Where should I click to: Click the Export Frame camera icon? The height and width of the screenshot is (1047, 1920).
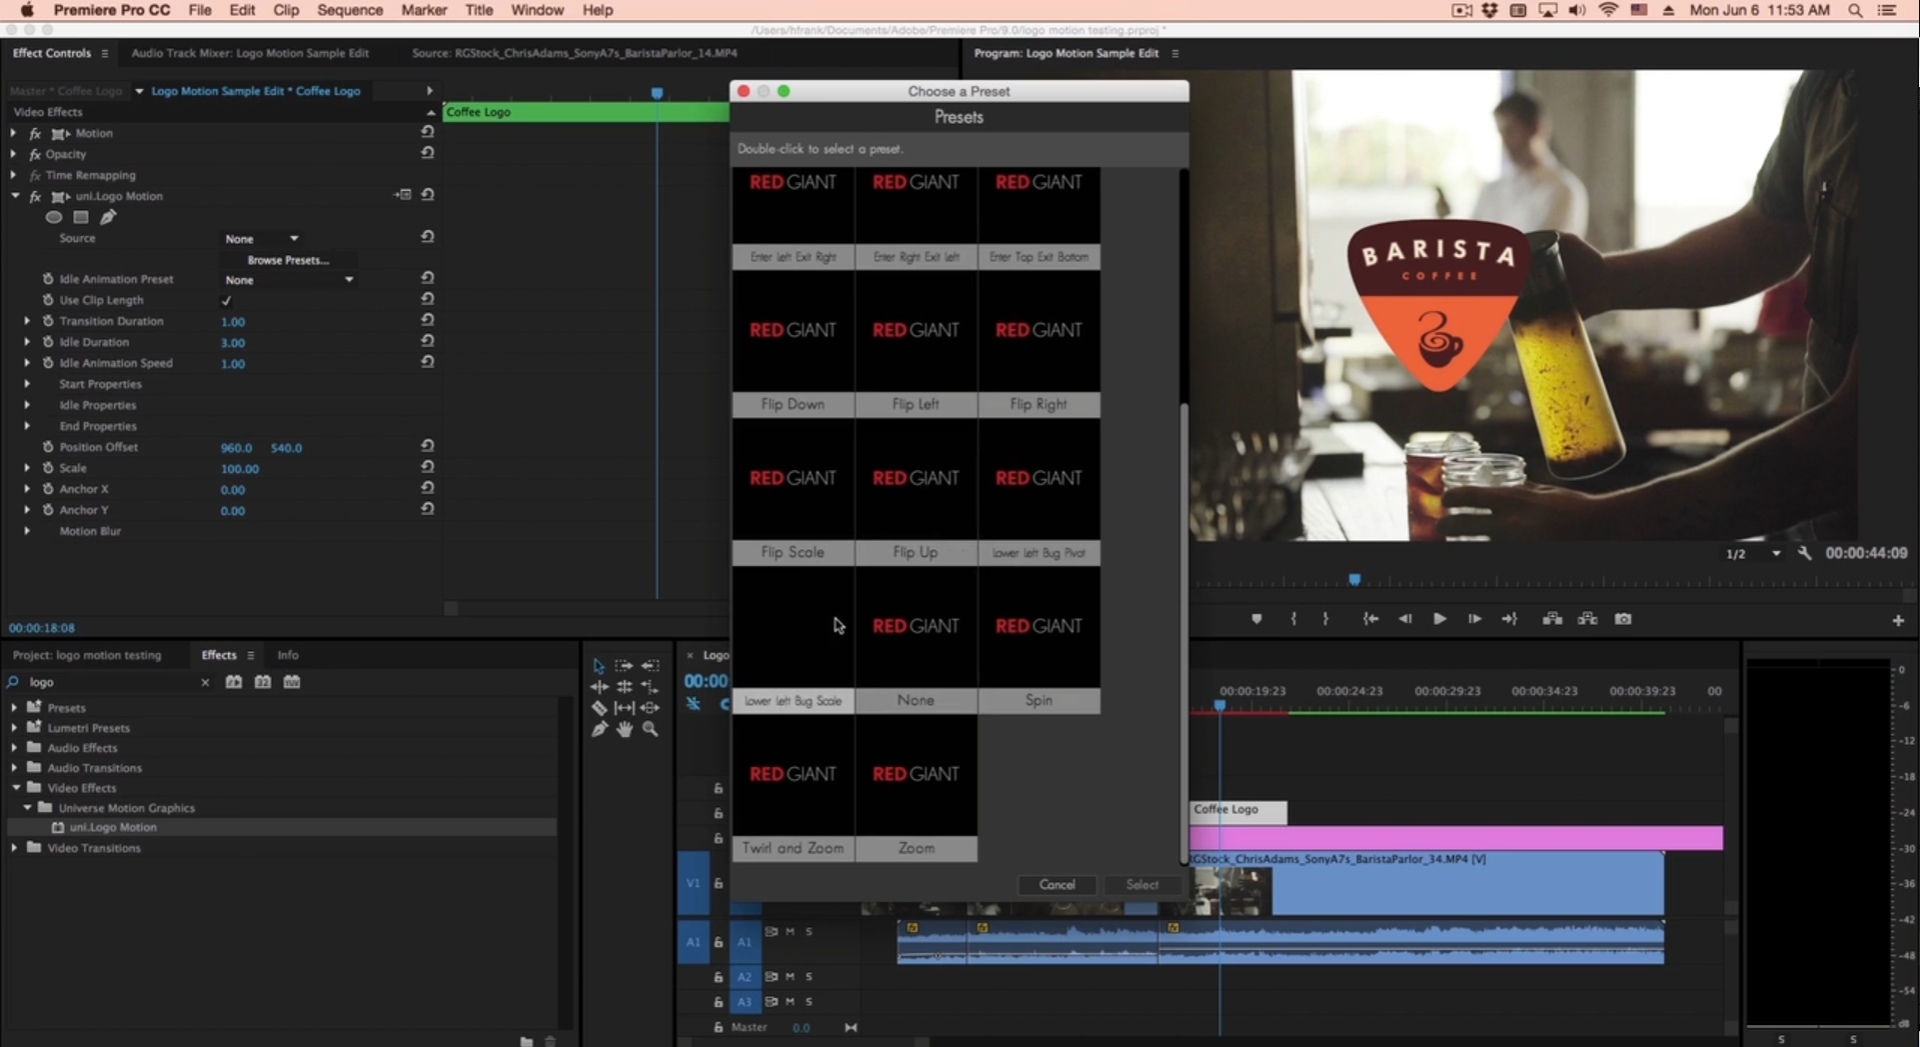coord(1623,619)
